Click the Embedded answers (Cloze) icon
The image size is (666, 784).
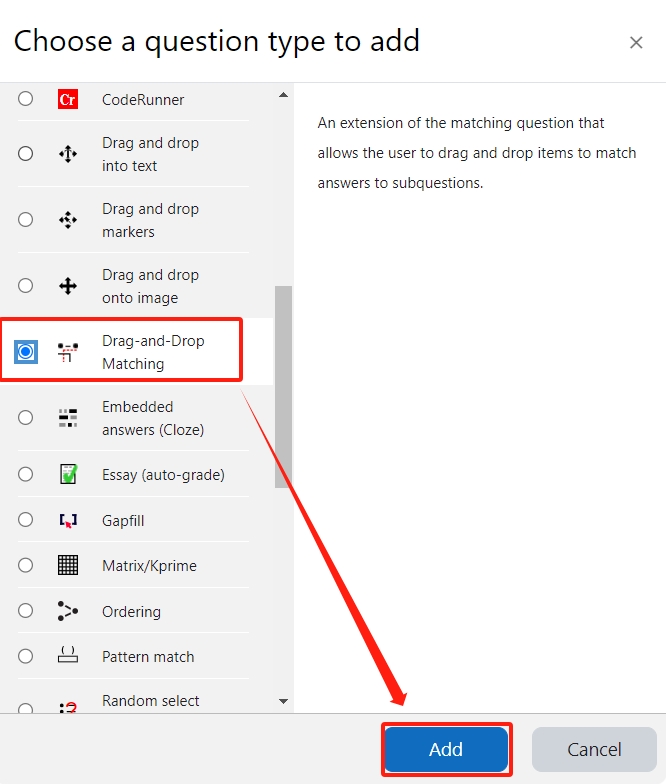click(68, 418)
